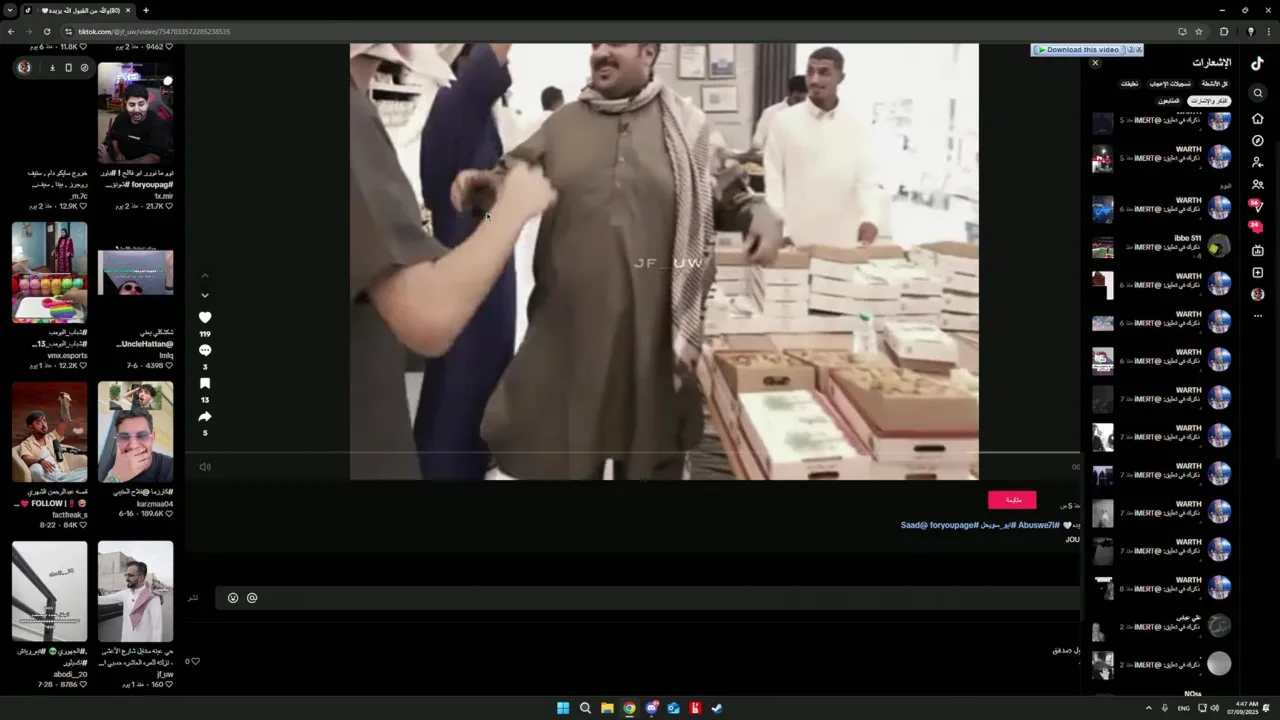Image resolution: width=1280 pixels, height=720 pixels.
Task: Reload the page in Chrome
Action: (x=46, y=31)
